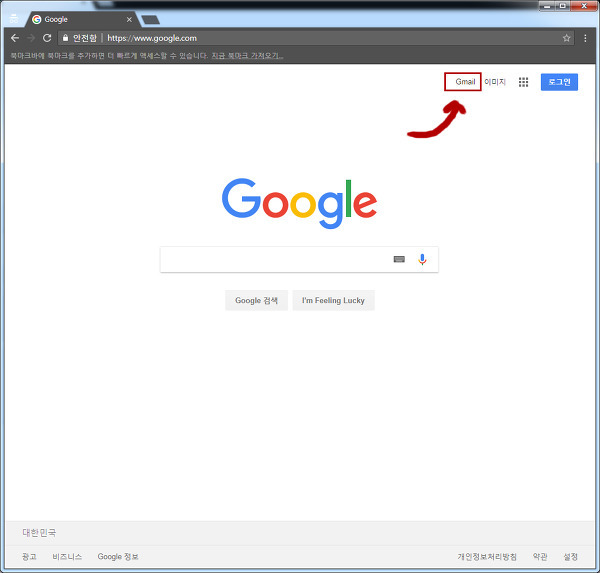The width and height of the screenshot is (600, 573).
Task: Close the Google tab
Action: (x=129, y=20)
